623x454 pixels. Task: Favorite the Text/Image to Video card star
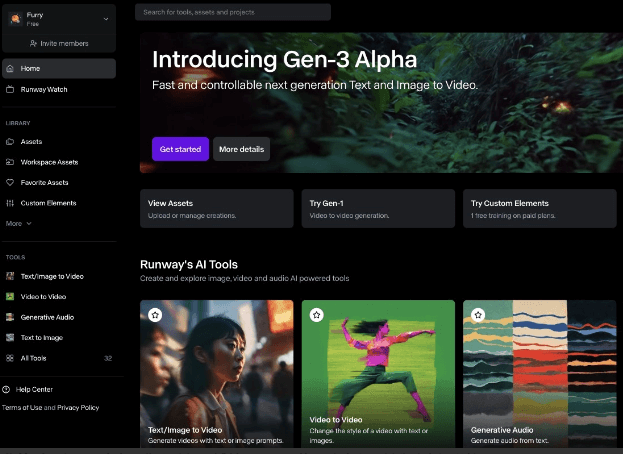(x=155, y=315)
